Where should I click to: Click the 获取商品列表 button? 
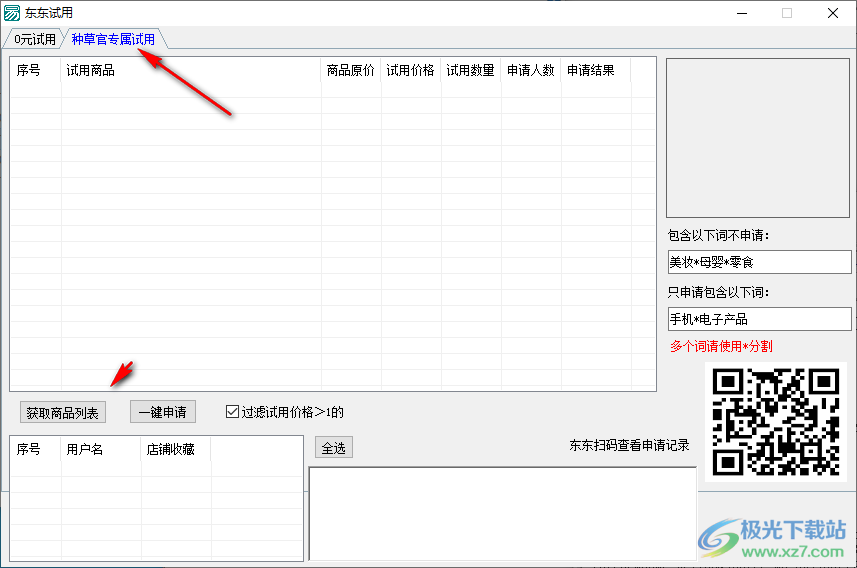point(63,413)
